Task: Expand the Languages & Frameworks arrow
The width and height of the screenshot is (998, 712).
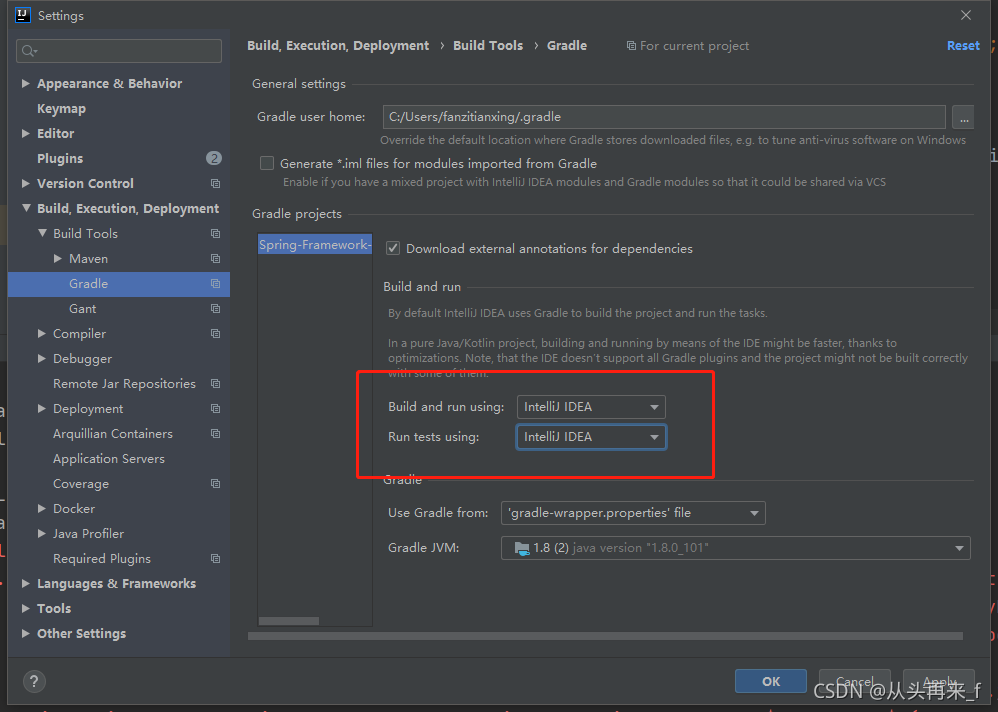Action: 25,583
